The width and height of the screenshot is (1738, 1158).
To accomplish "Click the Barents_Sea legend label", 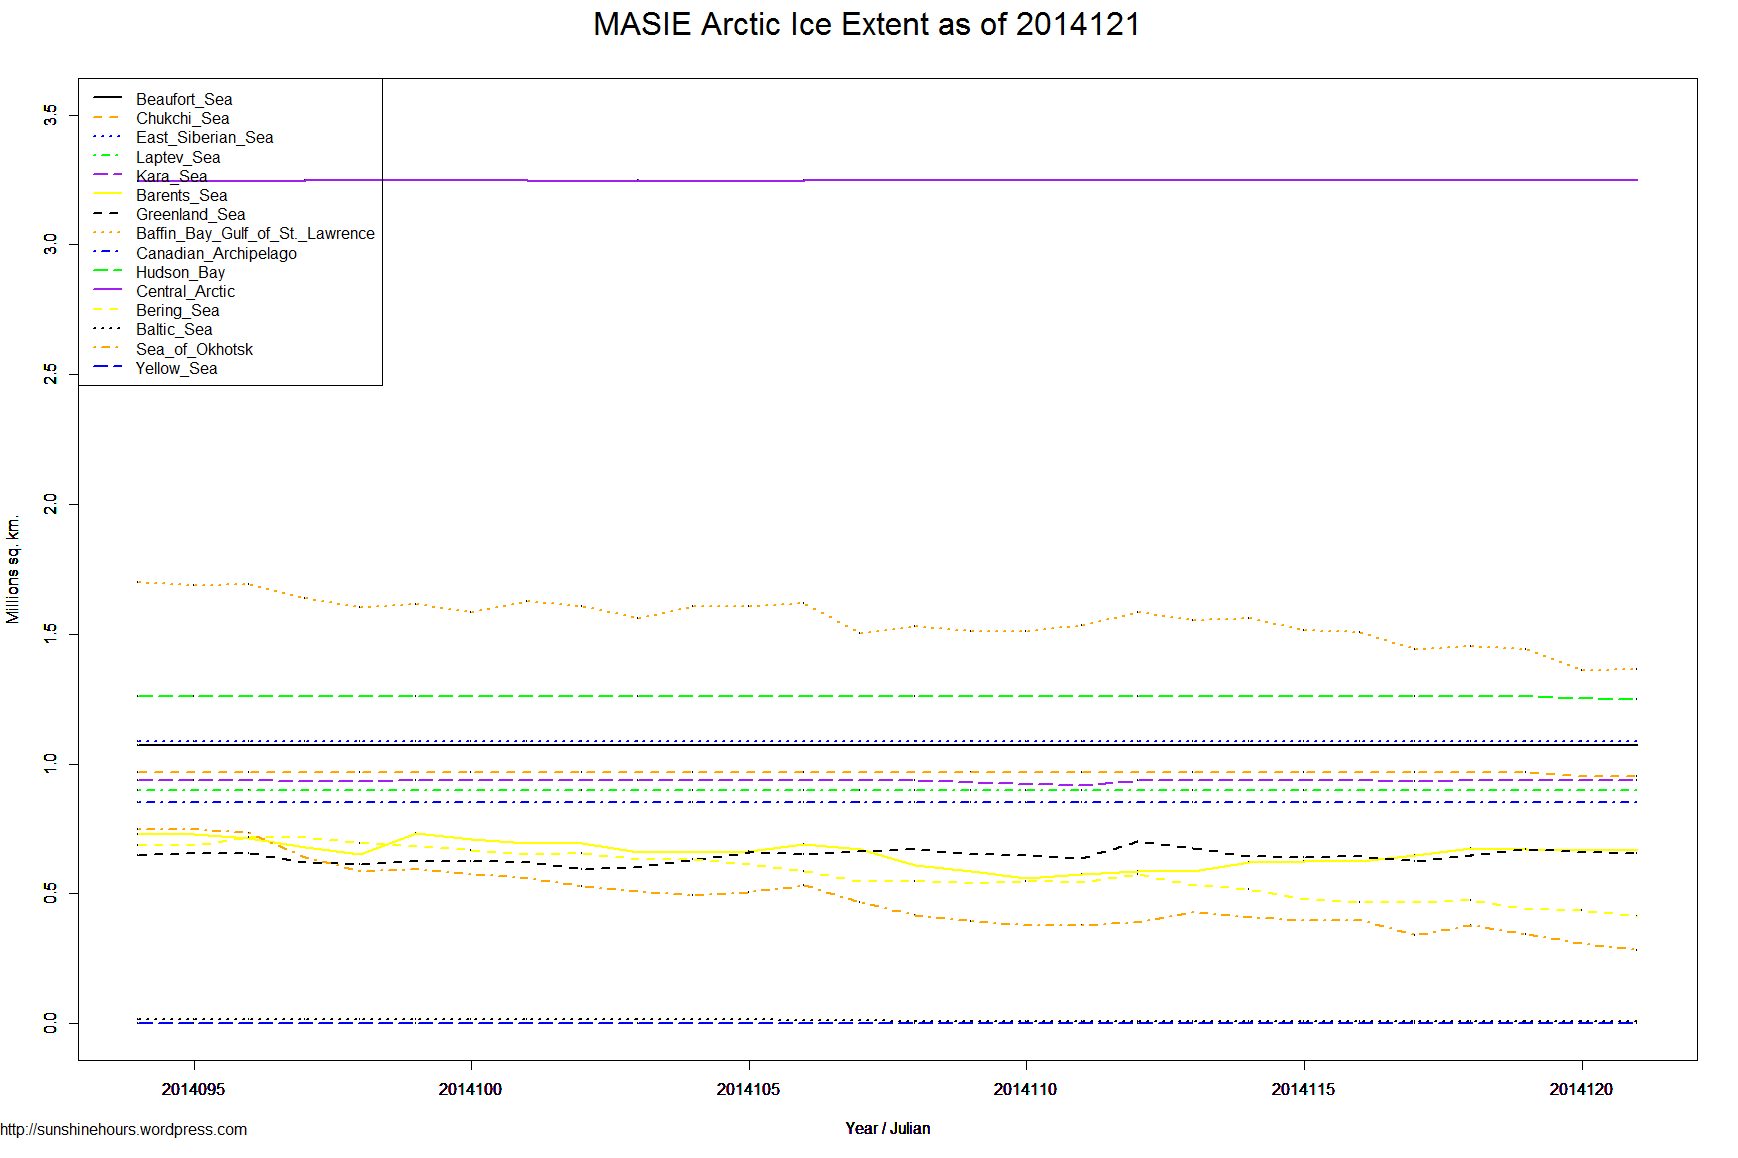I will click(x=181, y=195).
